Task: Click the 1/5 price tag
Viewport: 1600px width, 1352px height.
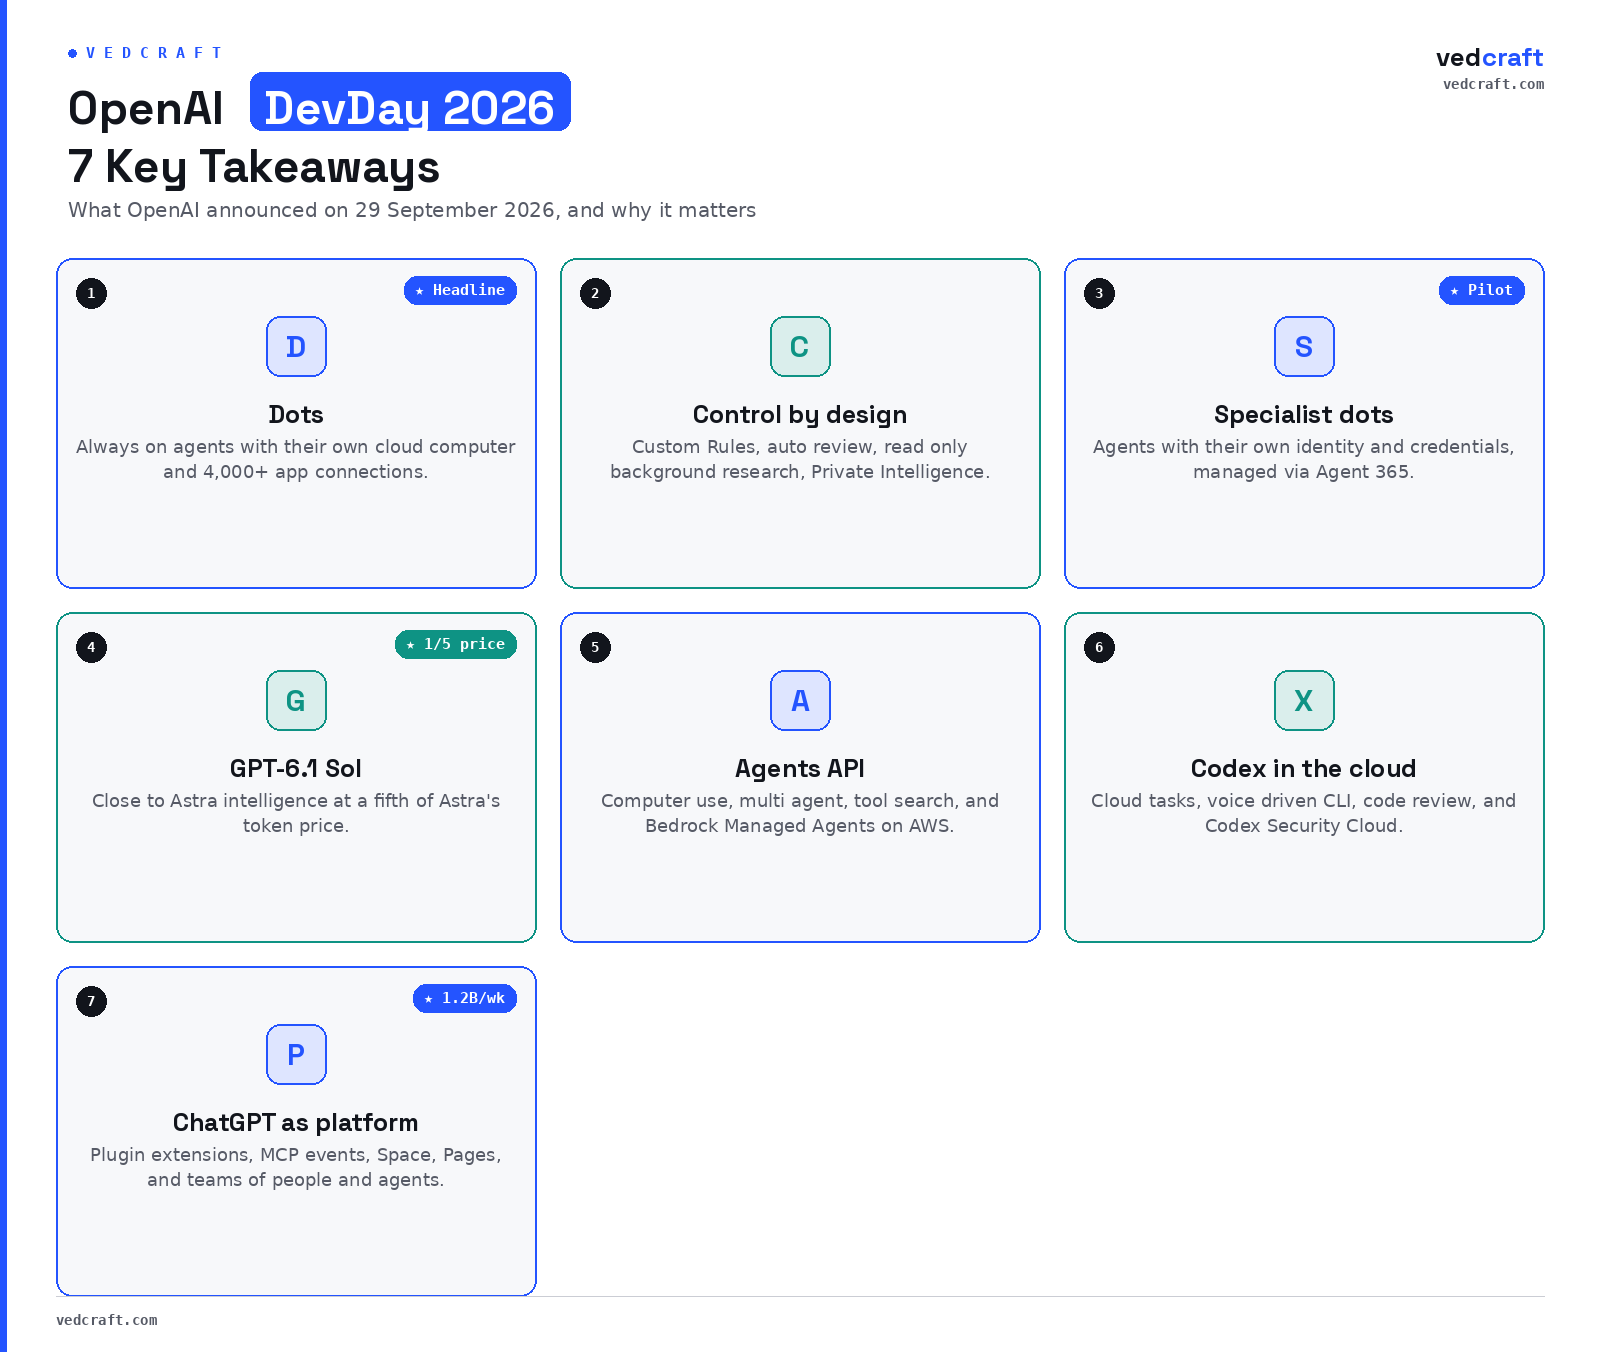Action: (456, 644)
